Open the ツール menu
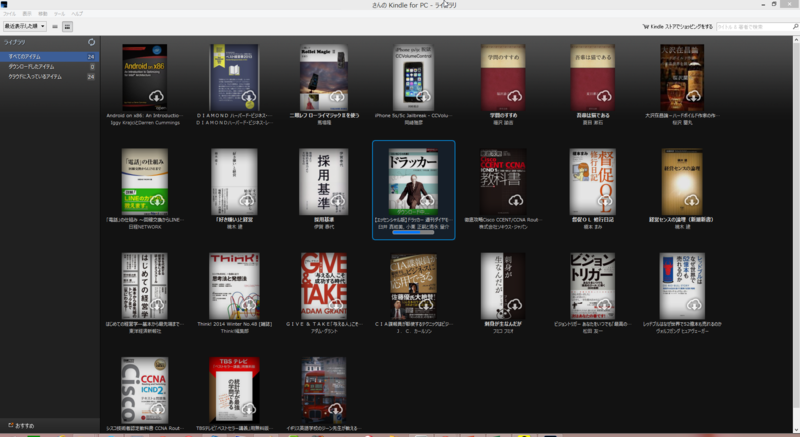 pos(59,14)
